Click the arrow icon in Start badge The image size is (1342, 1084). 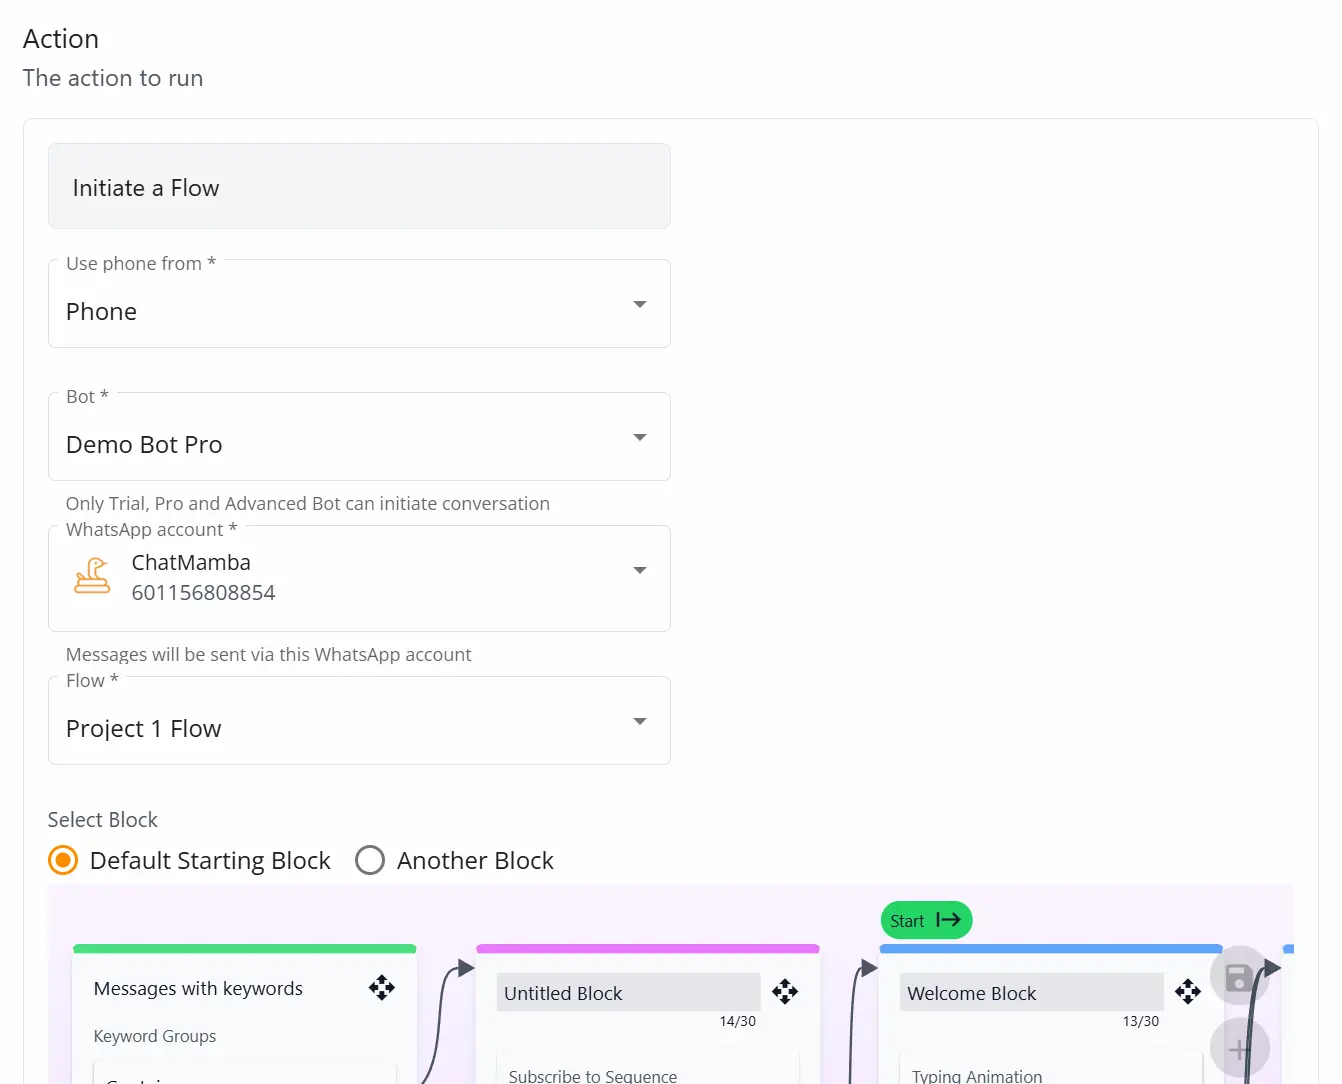click(948, 920)
